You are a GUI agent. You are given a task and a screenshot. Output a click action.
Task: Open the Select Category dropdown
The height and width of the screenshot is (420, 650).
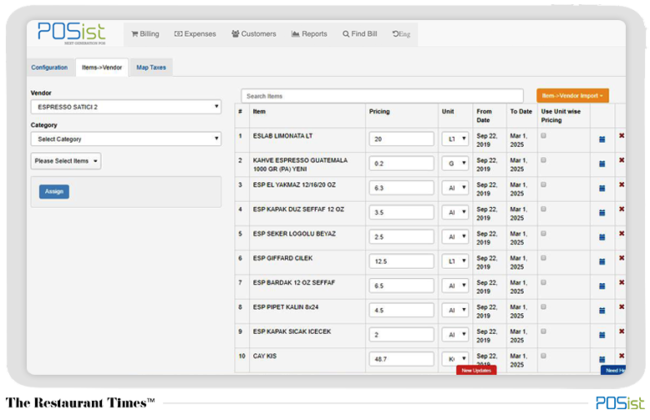[x=126, y=139]
